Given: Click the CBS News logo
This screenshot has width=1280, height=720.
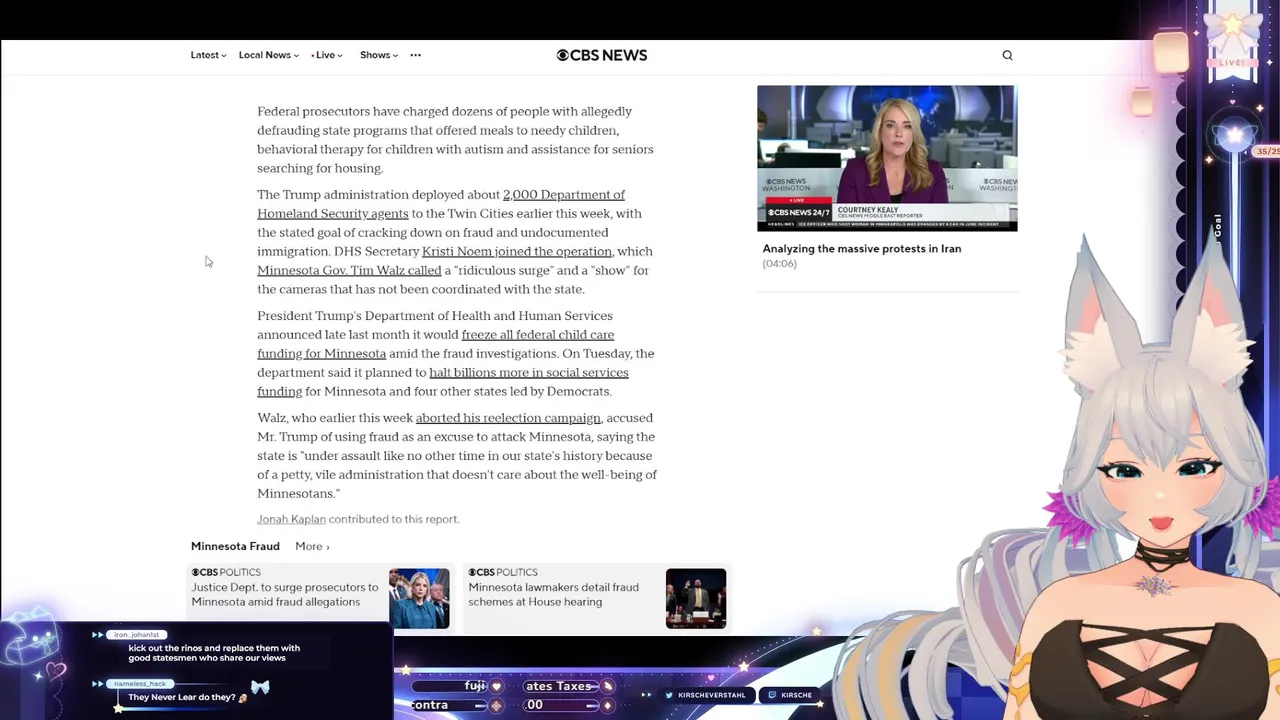Looking at the screenshot, I should point(602,55).
